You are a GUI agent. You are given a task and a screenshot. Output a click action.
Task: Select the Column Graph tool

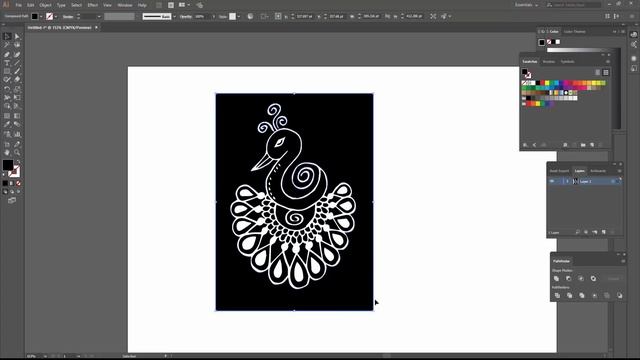(x=17, y=134)
